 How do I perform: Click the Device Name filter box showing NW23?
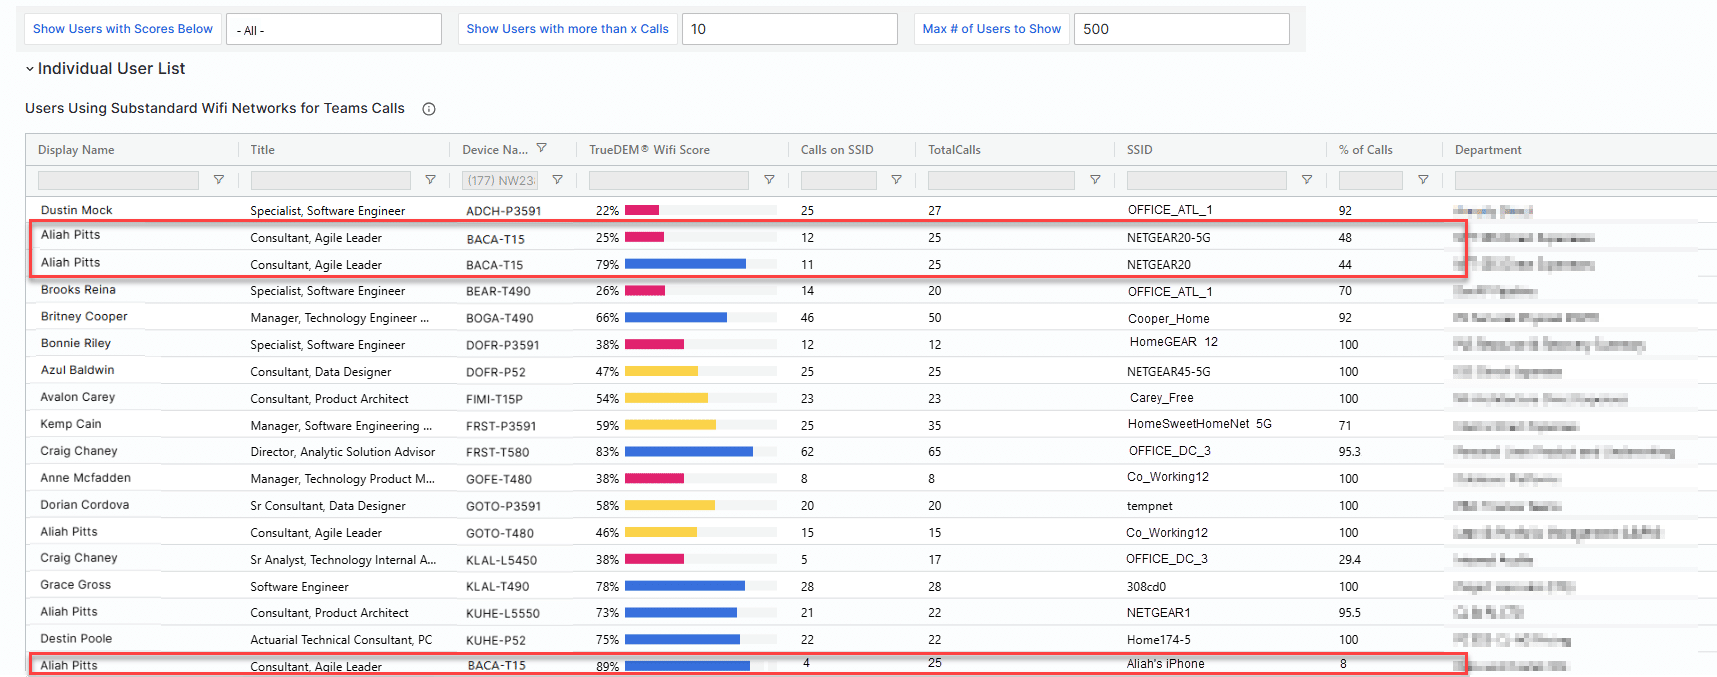click(x=500, y=181)
